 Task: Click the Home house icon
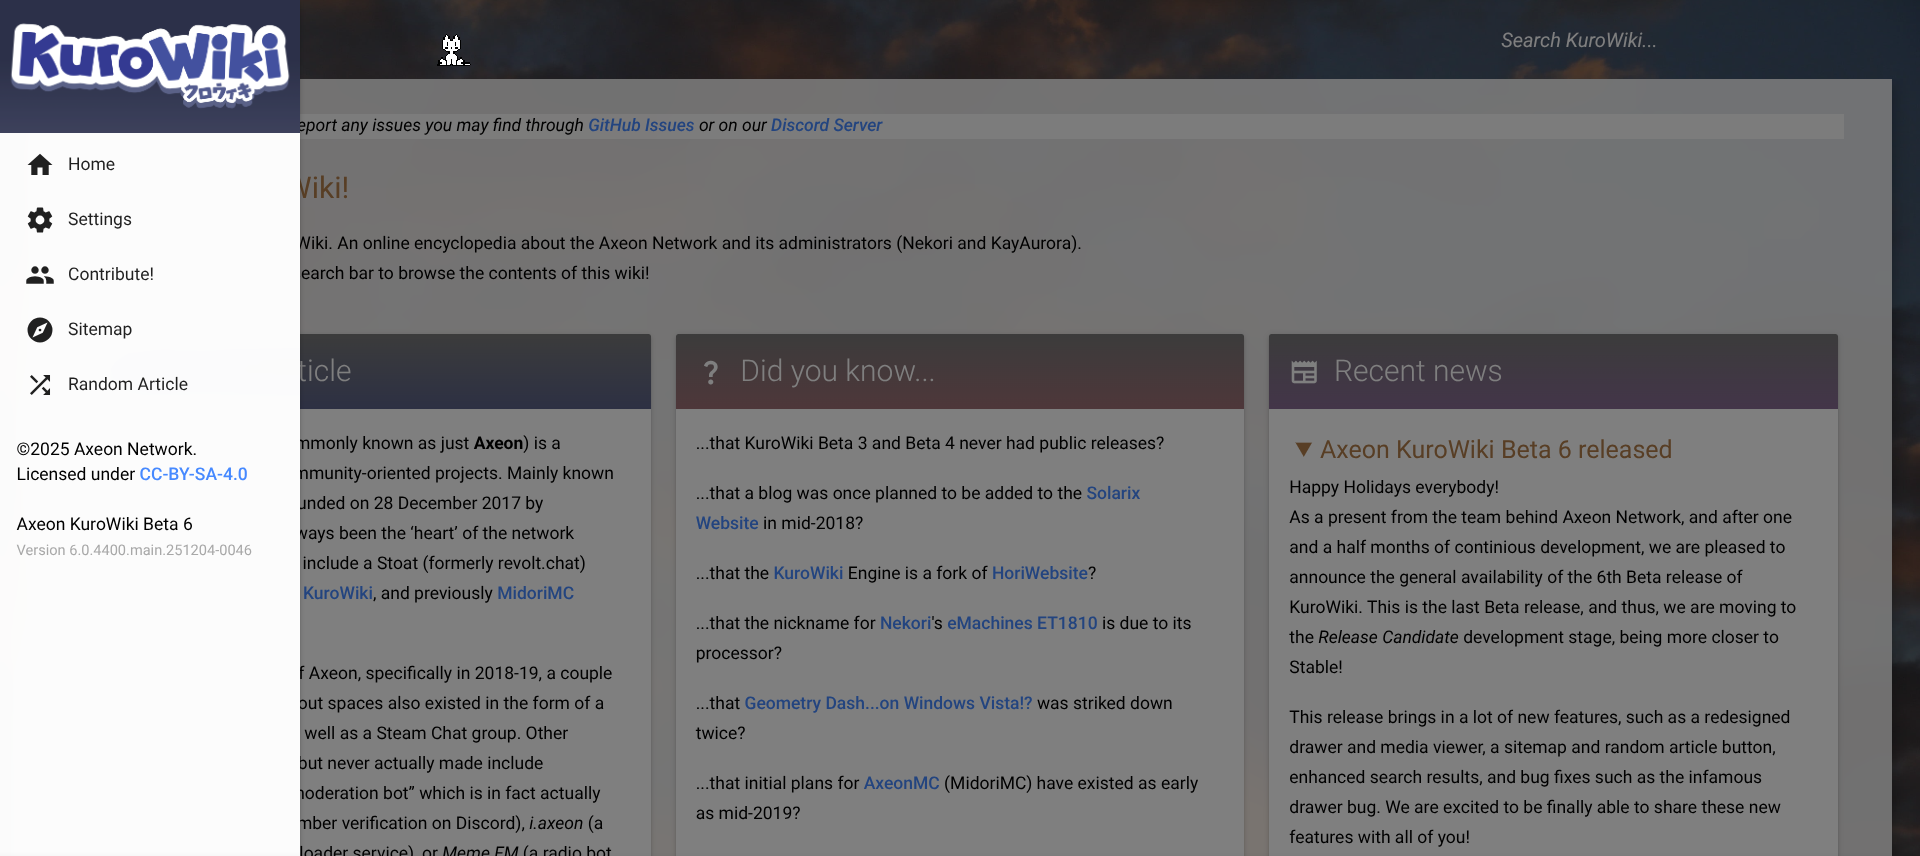click(x=40, y=165)
